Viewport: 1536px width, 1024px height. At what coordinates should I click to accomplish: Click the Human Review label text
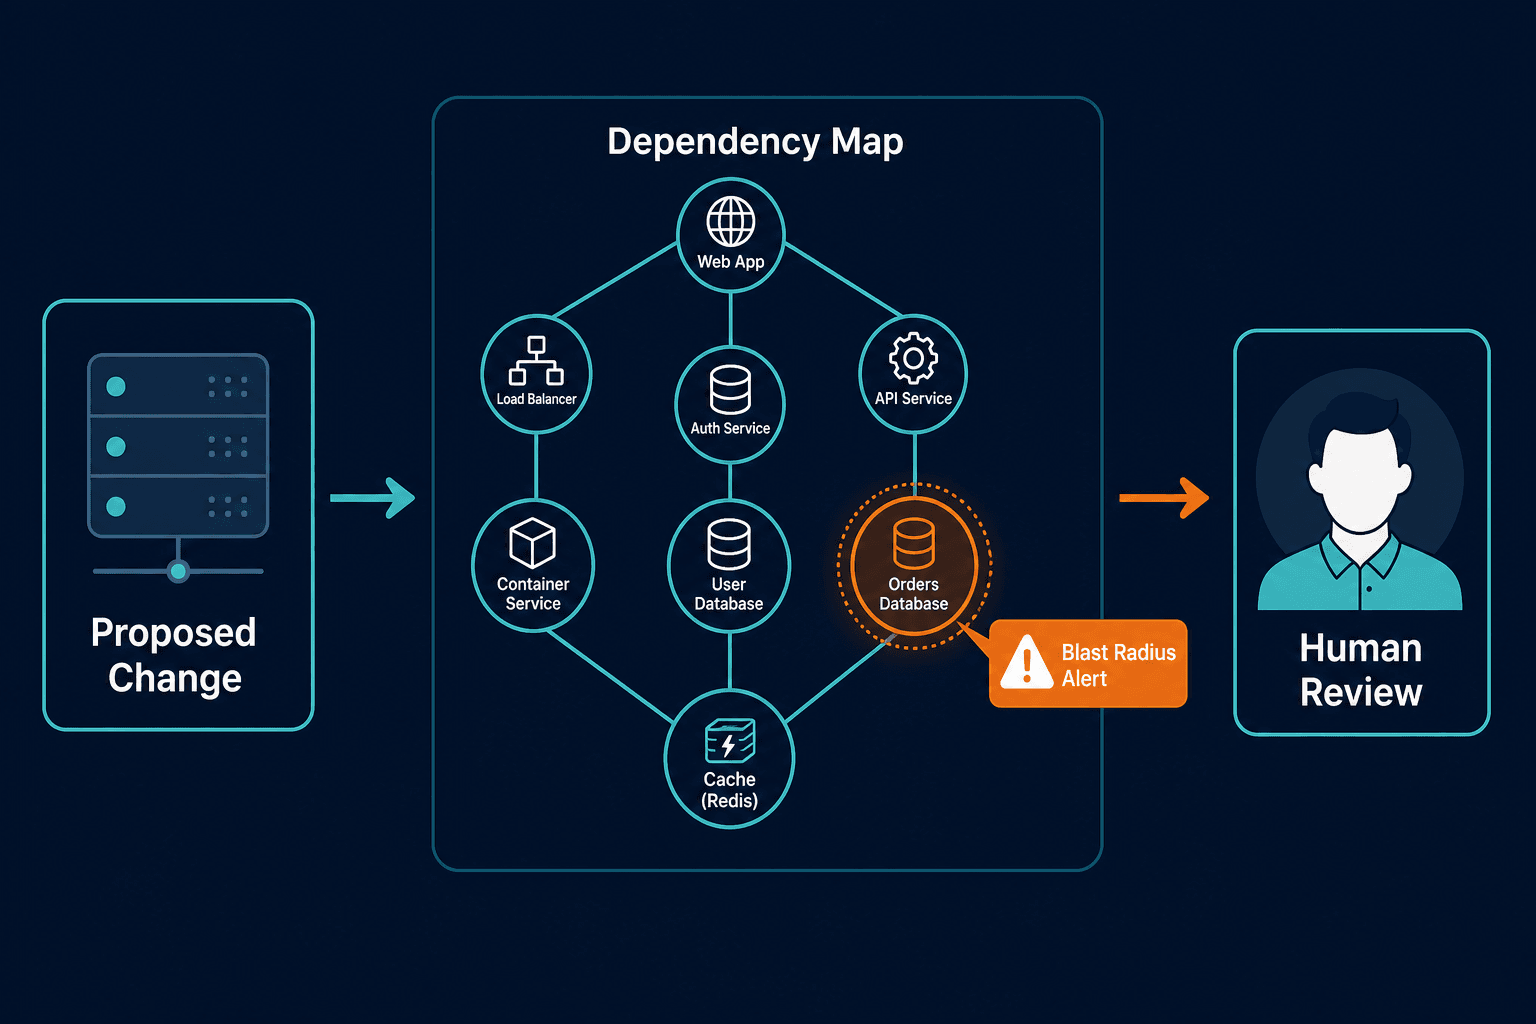point(1360,670)
